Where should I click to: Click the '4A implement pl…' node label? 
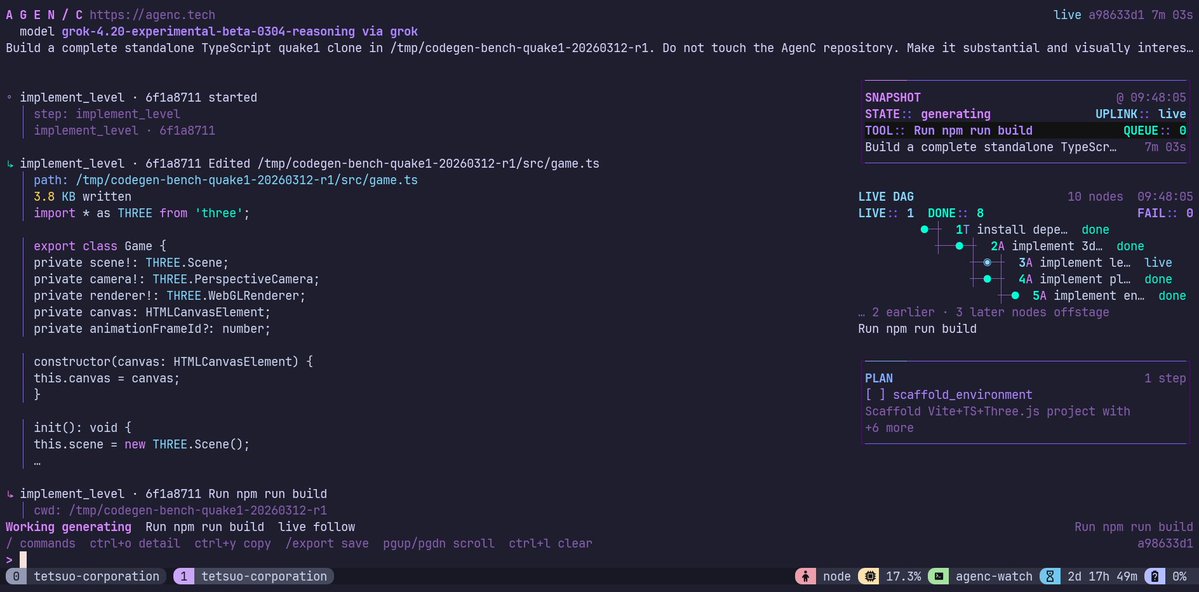tap(1074, 279)
